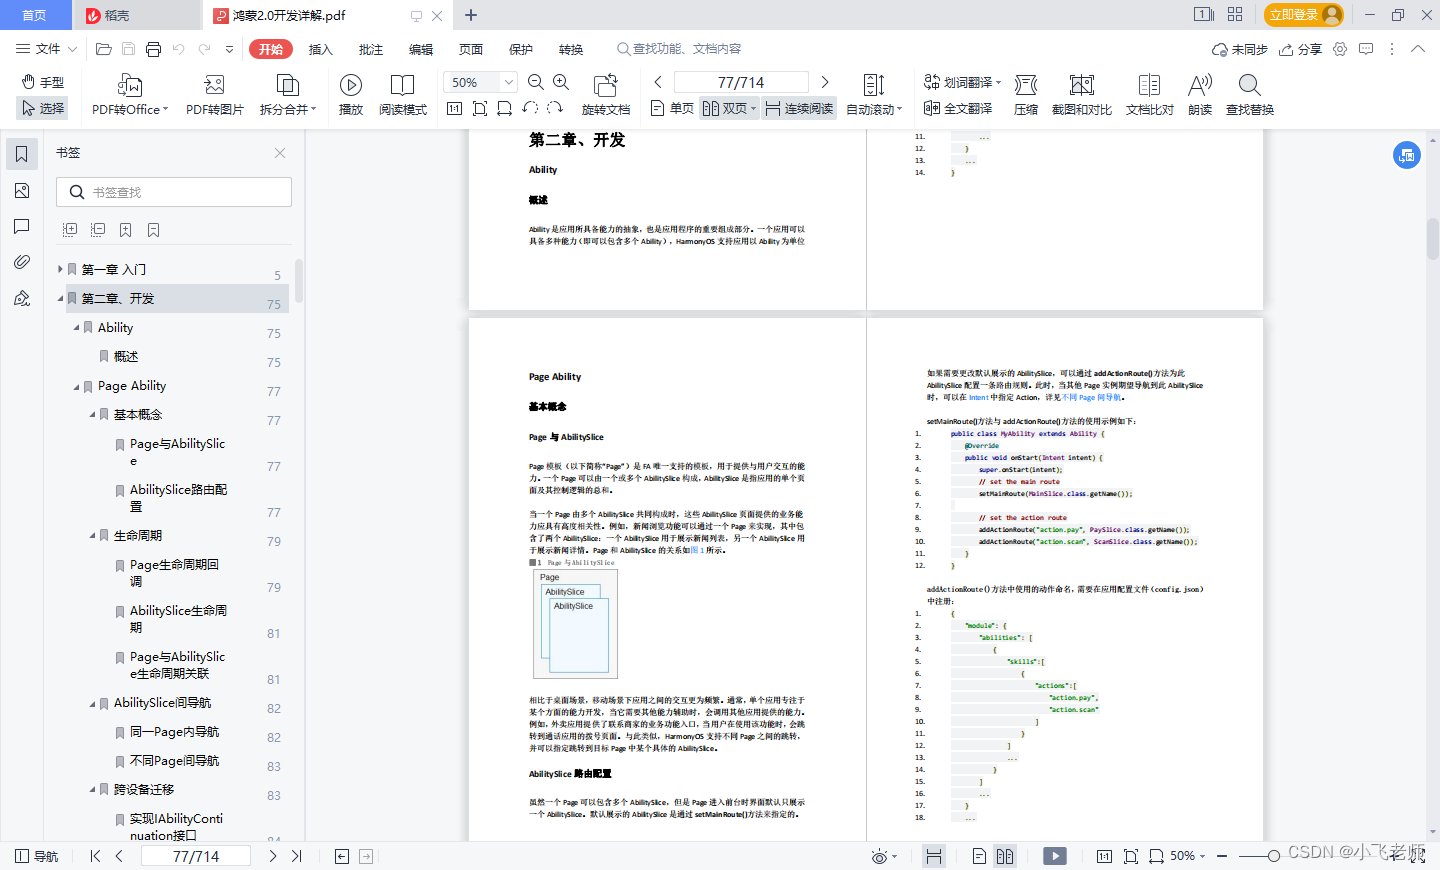Screen dimensions: 1440x870
Task: Open status bar 50% zoom dropdown
Action: 1188,856
